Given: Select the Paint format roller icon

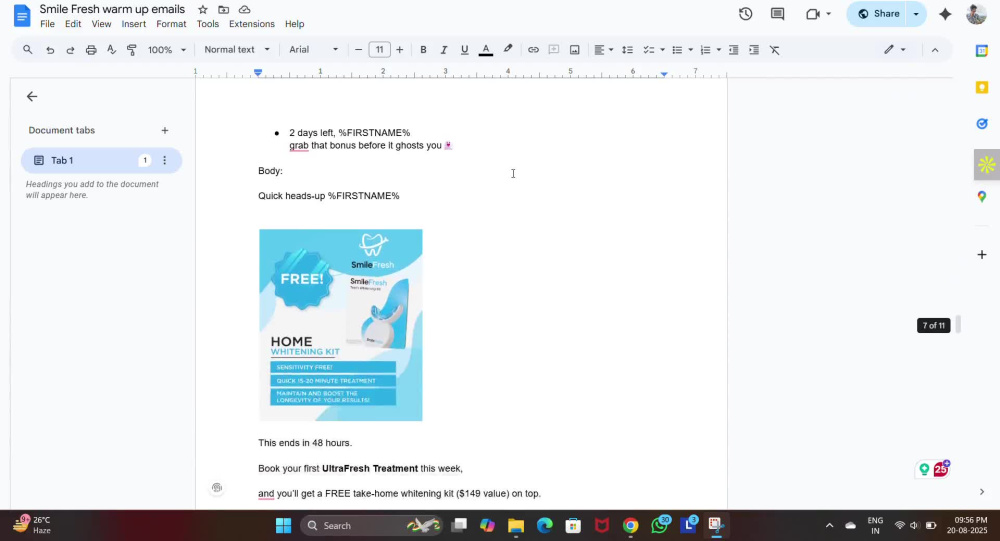Looking at the screenshot, I should coord(132,50).
